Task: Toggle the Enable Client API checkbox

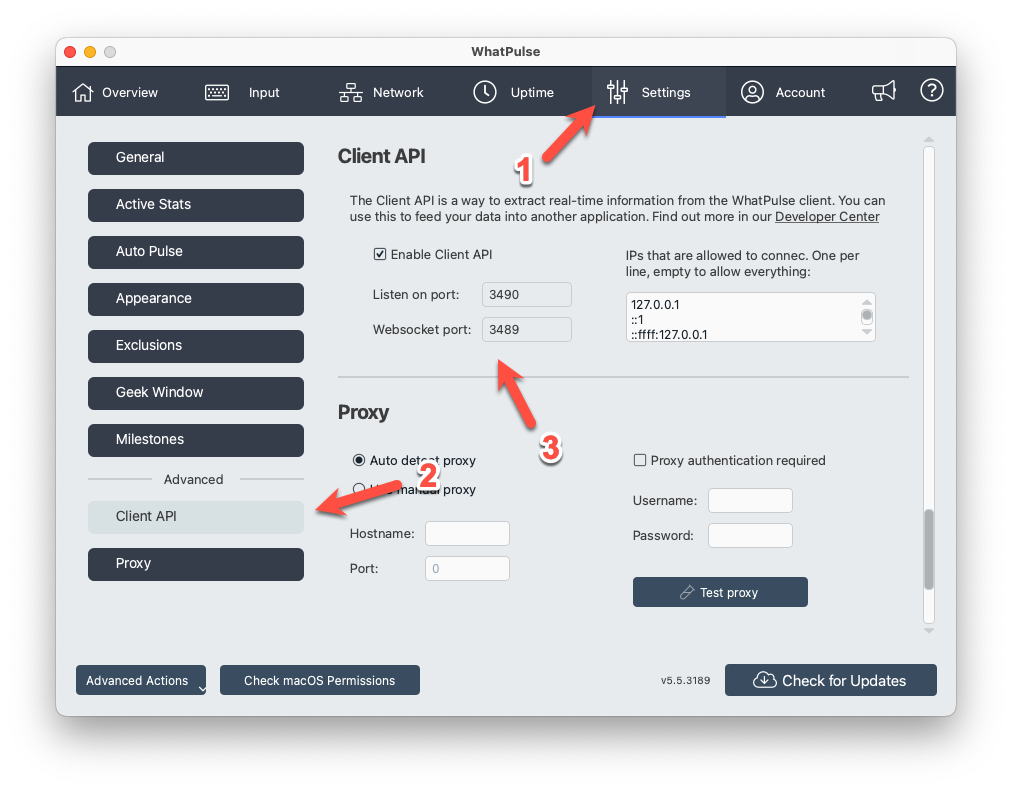Action: [x=380, y=254]
